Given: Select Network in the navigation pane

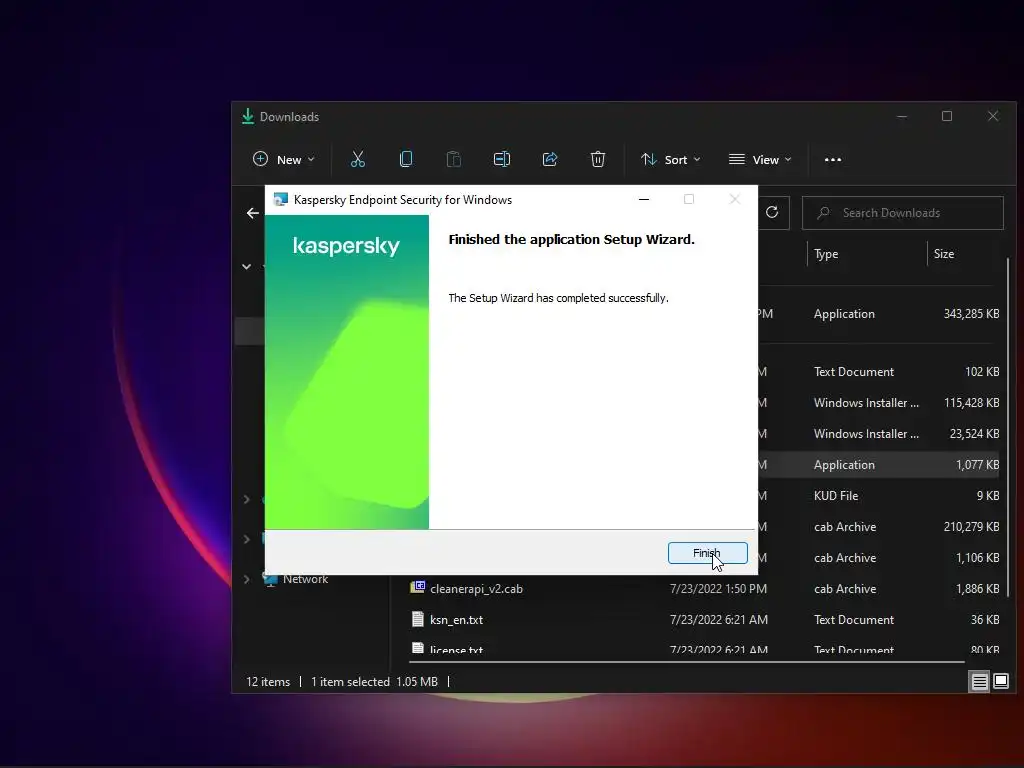Looking at the screenshot, I should [x=305, y=579].
